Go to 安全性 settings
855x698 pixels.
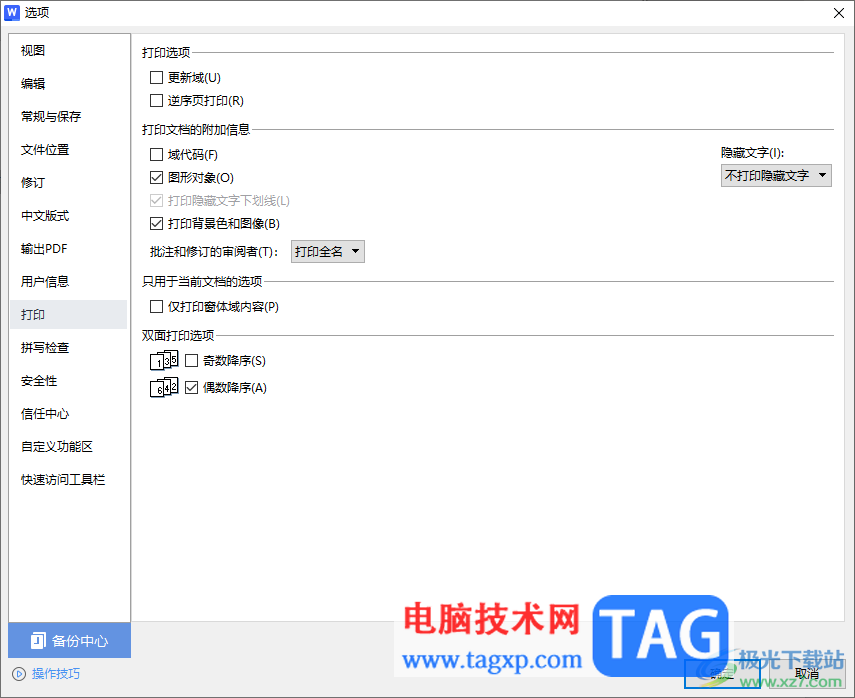[69, 381]
